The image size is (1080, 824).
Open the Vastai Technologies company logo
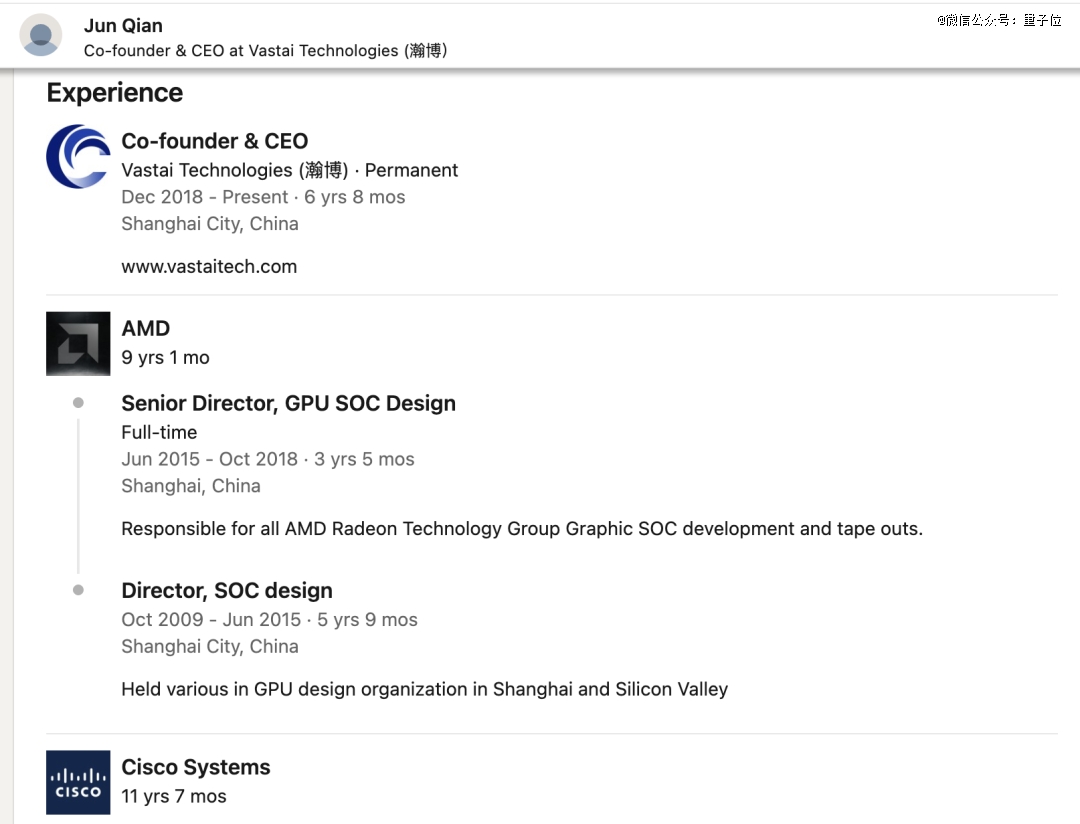point(78,156)
